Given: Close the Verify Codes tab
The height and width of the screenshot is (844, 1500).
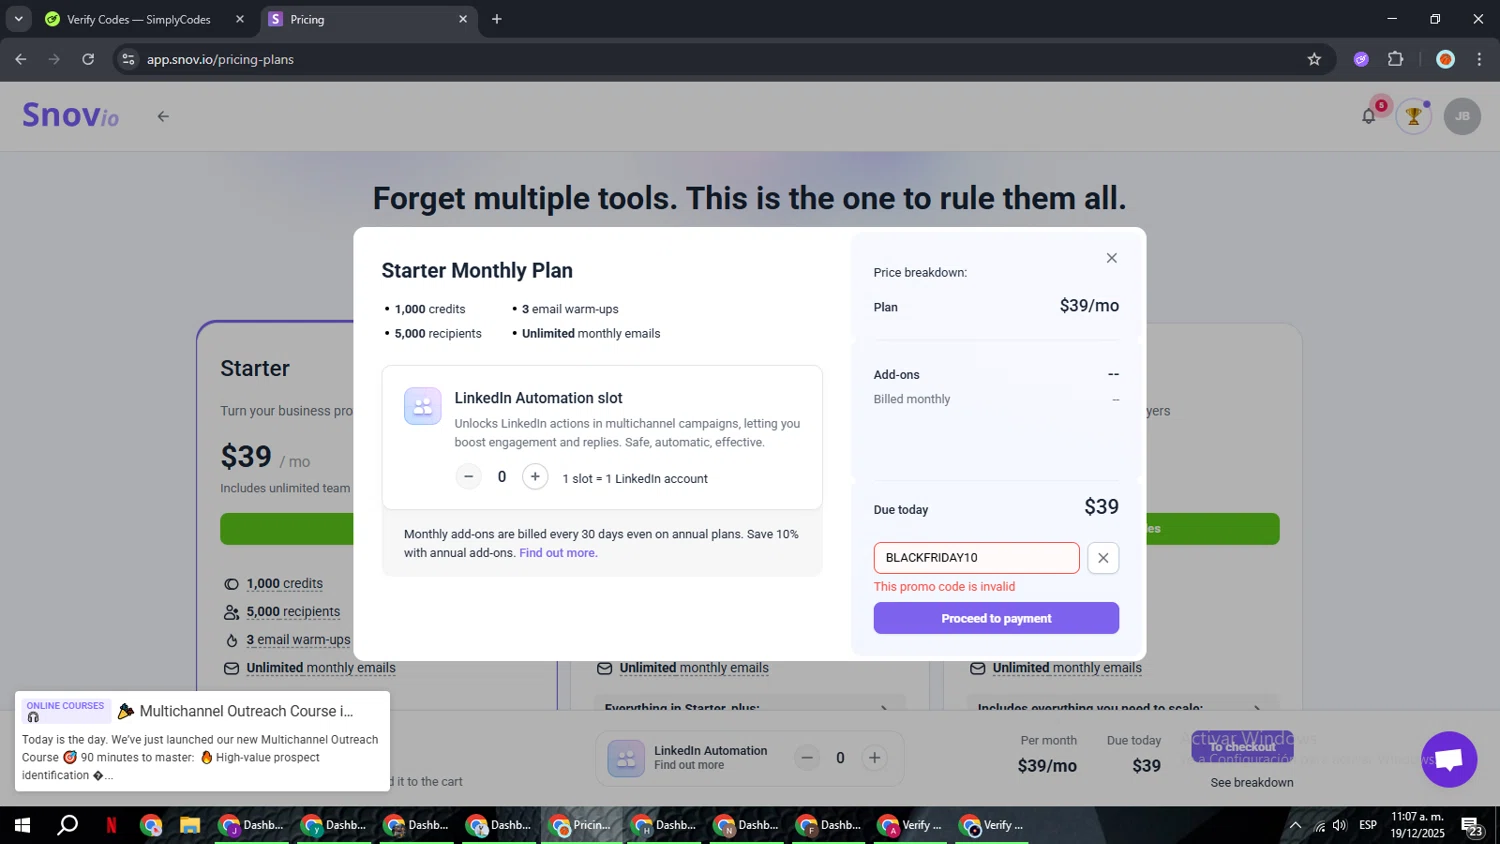Looking at the screenshot, I should [239, 19].
